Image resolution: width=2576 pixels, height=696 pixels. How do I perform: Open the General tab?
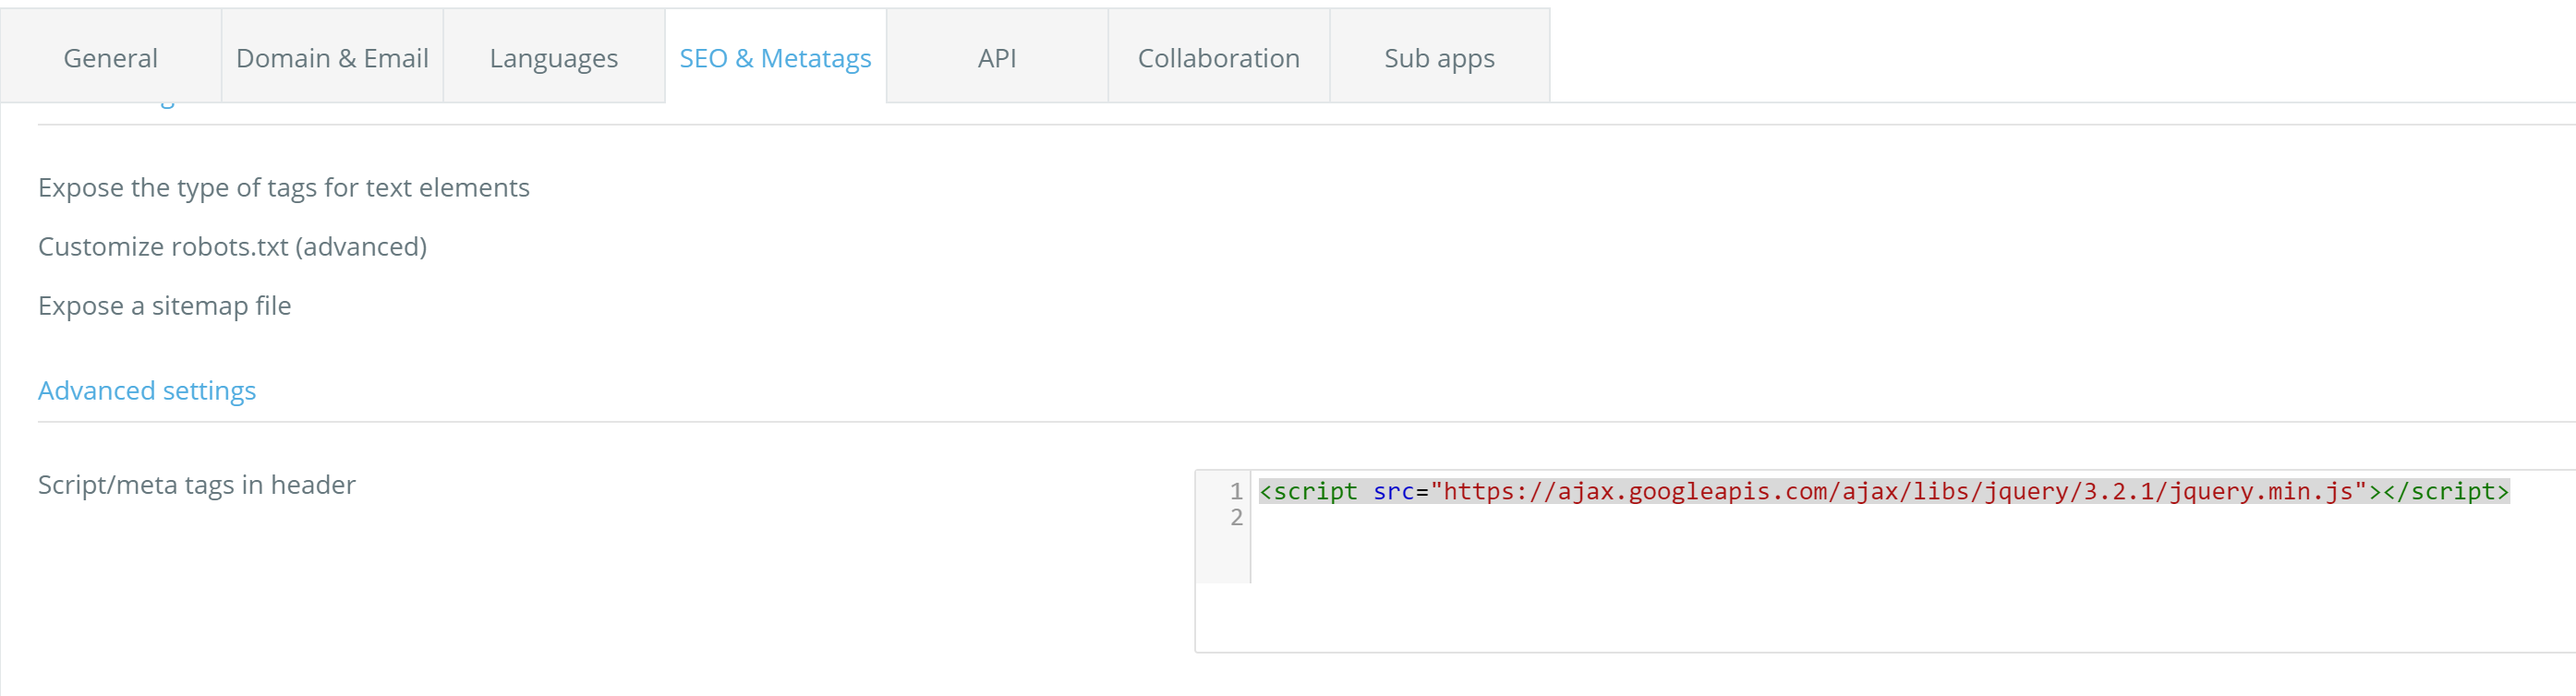(x=110, y=58)
